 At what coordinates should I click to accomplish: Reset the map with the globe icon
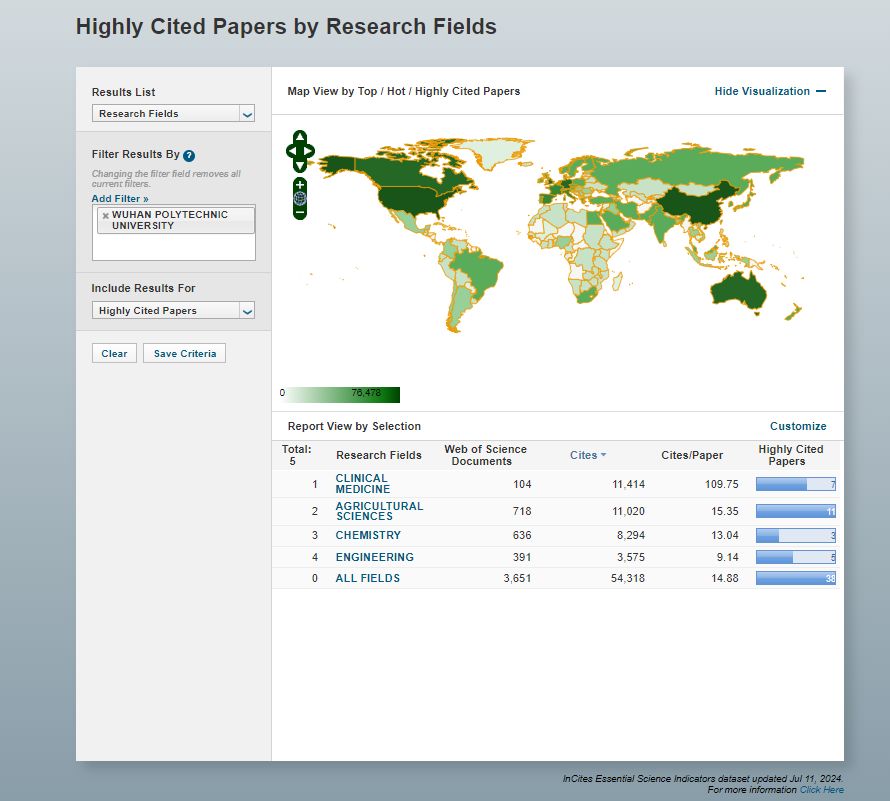click(x=300, y=198)
